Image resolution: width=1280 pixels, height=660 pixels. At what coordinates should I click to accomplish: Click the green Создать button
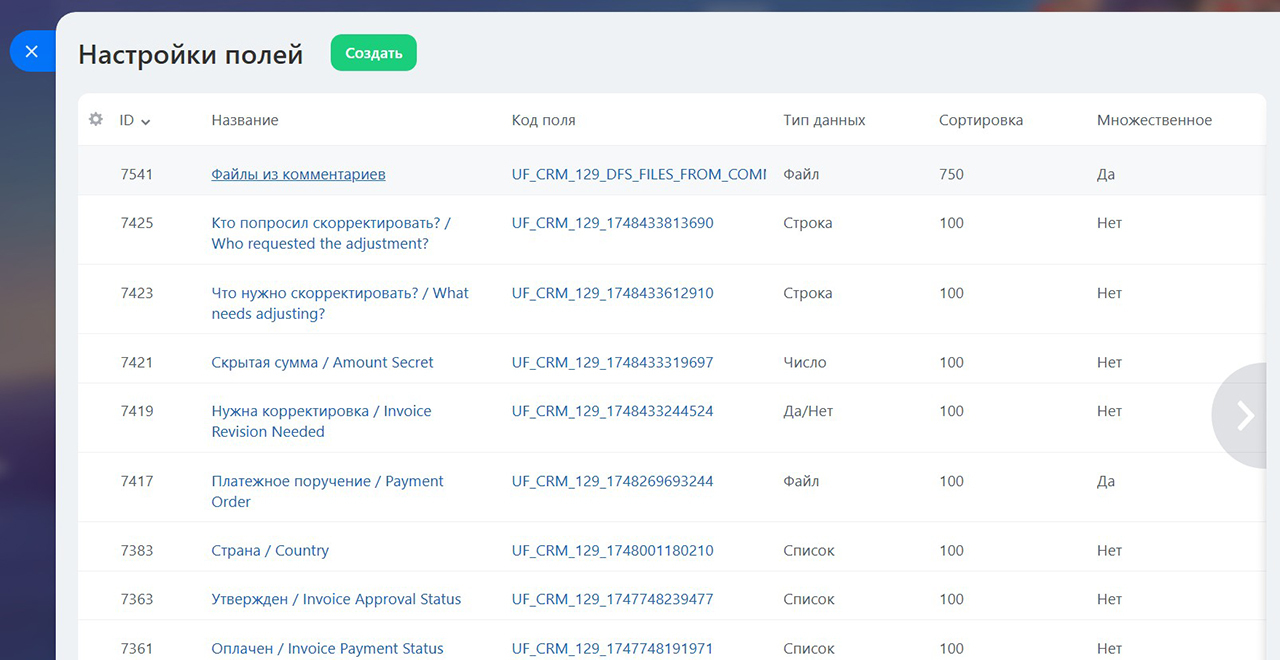[x=373, y=53]
